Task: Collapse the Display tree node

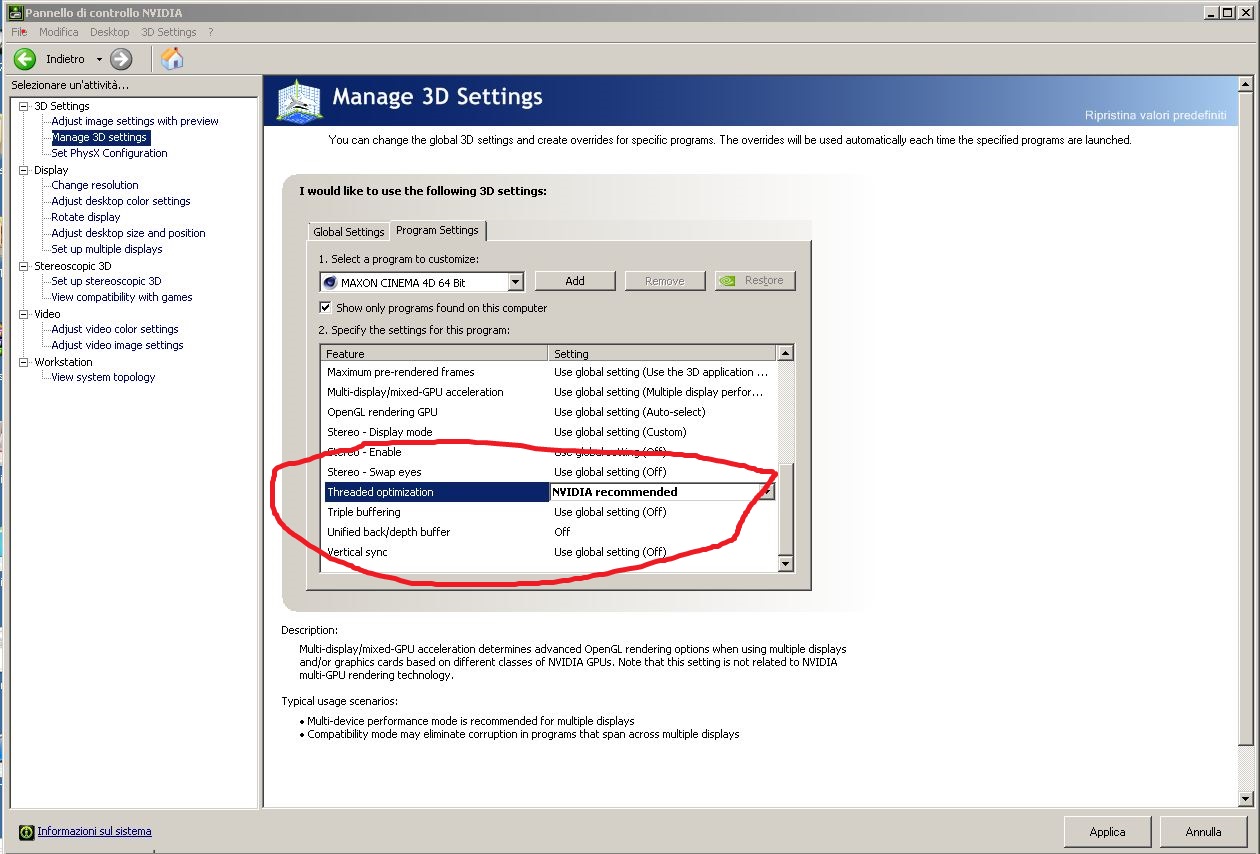Action: (23, 170)
